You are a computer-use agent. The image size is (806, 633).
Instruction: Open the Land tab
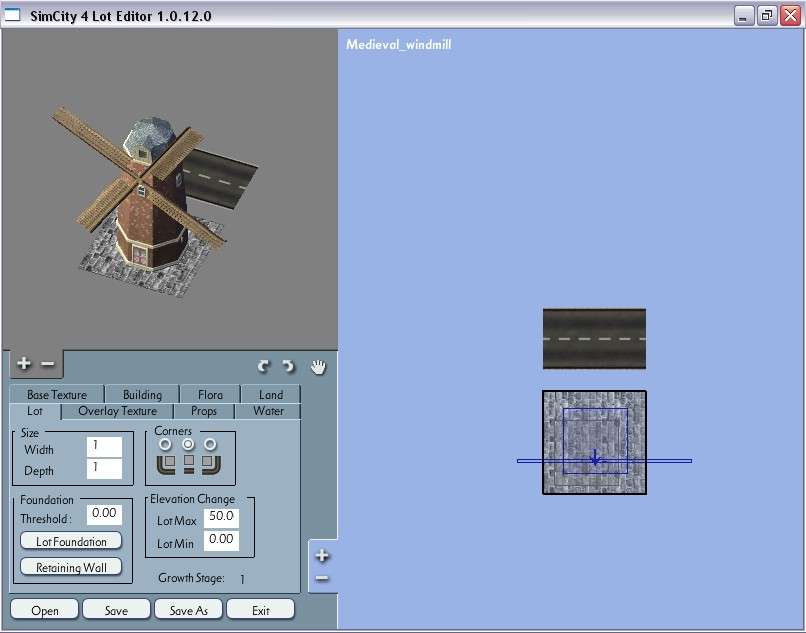pyautogui.click(x=271, y=394)
